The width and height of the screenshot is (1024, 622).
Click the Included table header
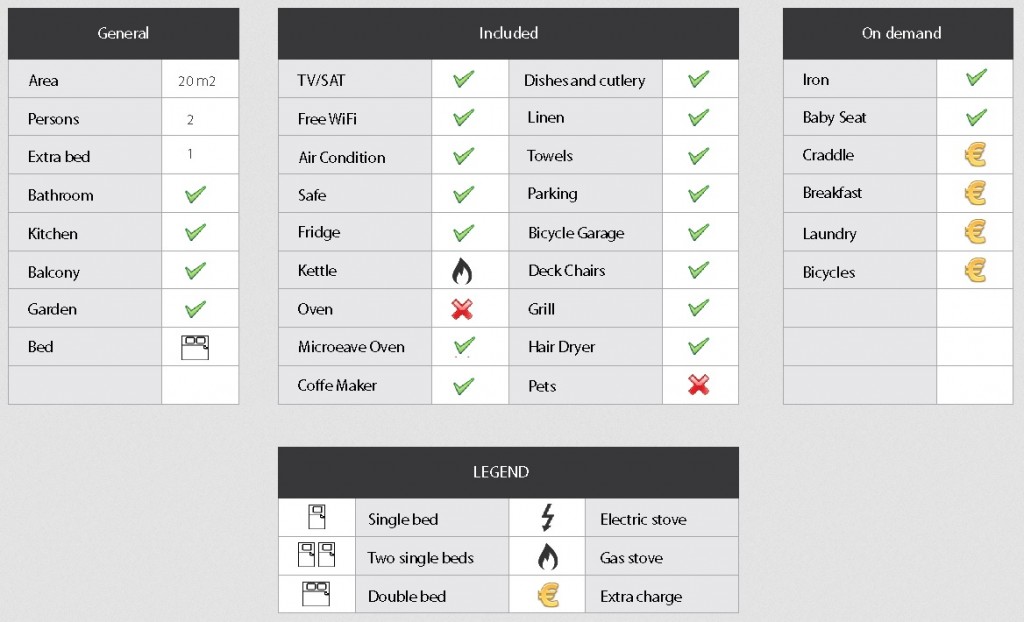tap(508, 33)
